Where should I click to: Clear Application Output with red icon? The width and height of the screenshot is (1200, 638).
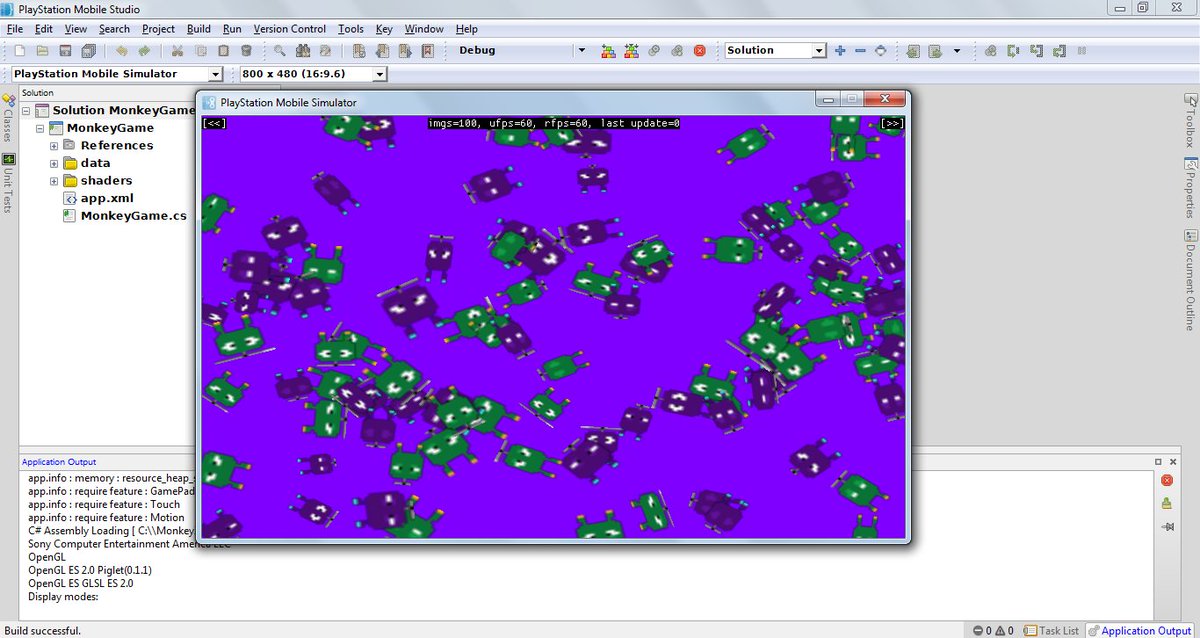coord(1167,481)
